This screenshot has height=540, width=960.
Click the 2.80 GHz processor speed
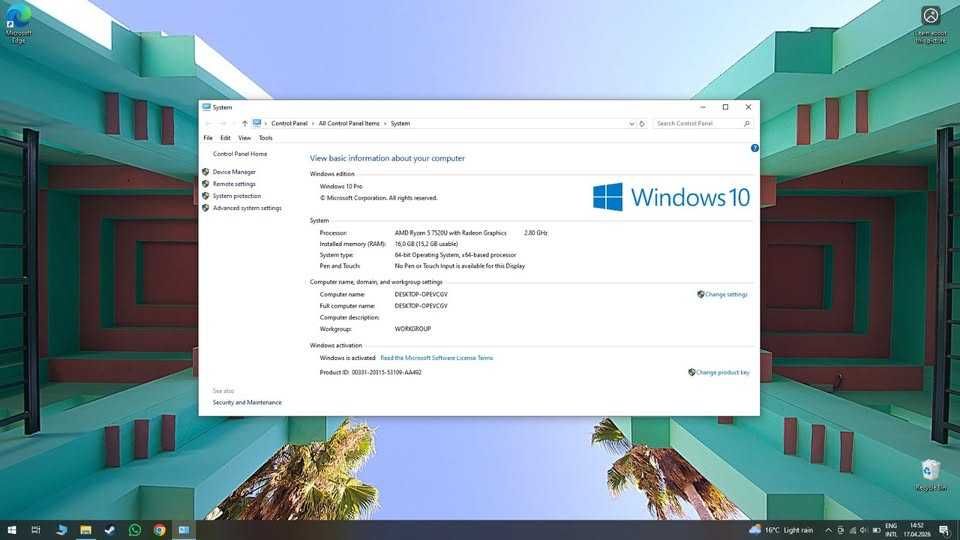point(536,233)
